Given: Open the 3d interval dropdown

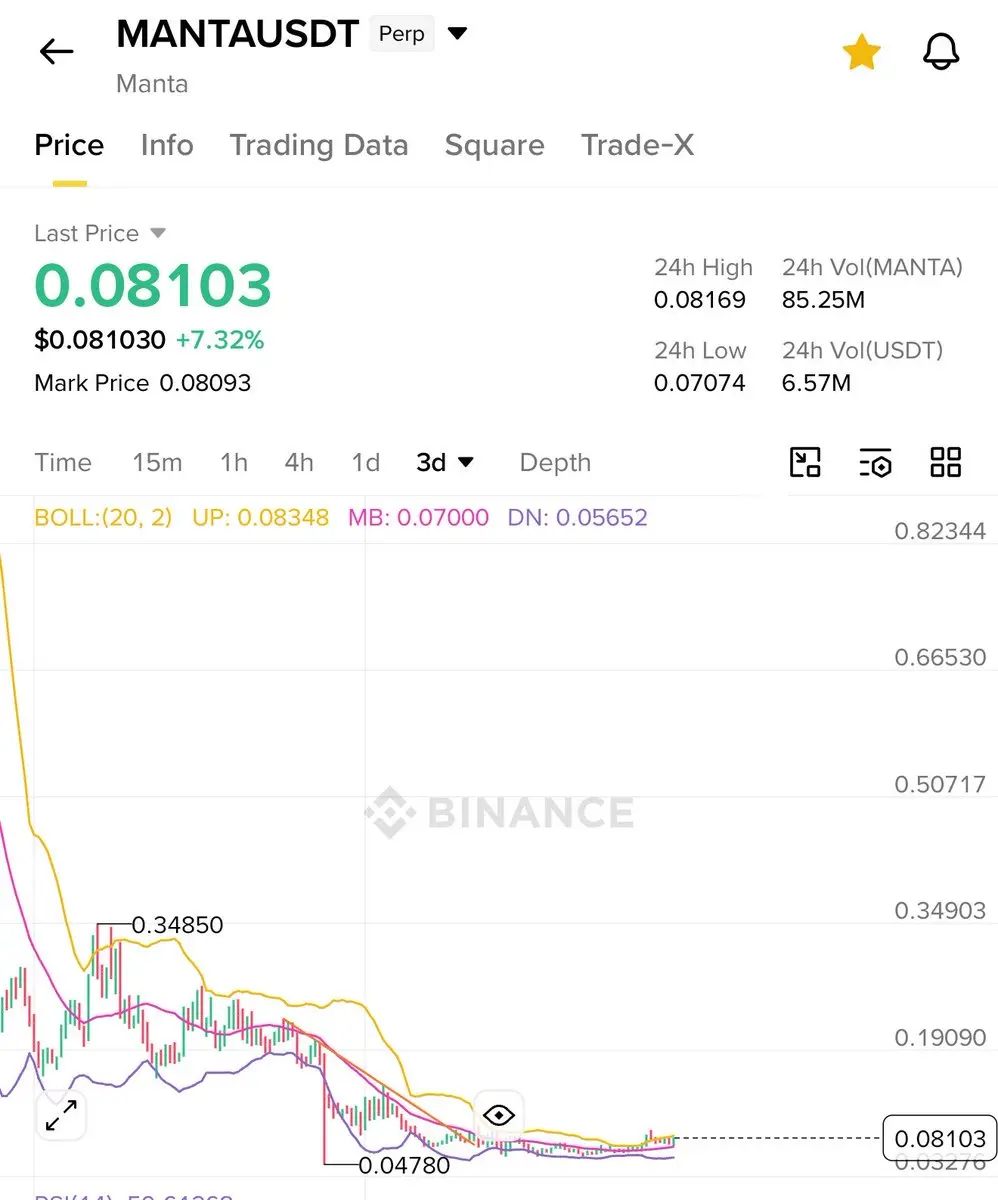Looking at the screenshot, I should coord(445,462).
